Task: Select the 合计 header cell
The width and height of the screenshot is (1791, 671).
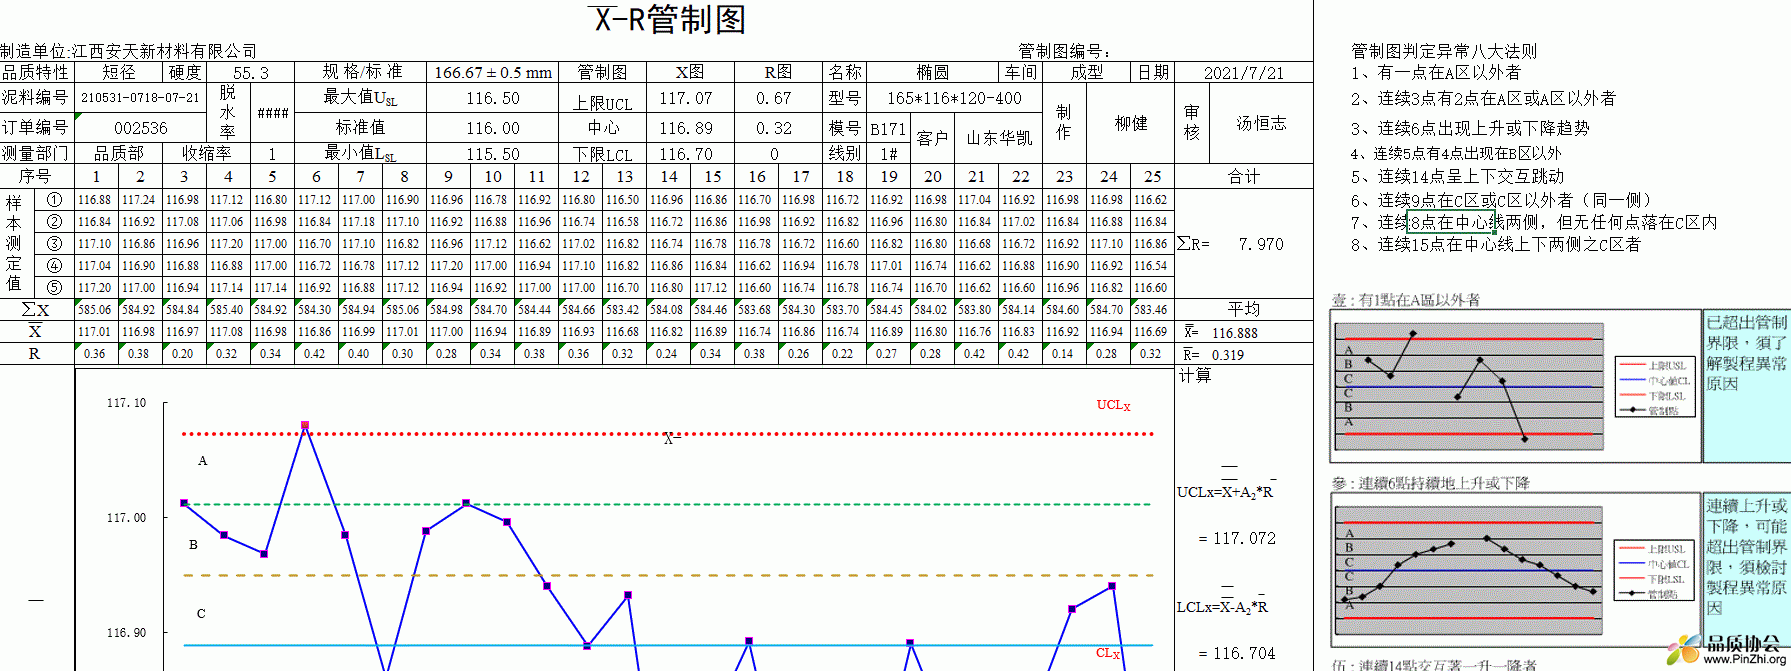Action: 1243,176
